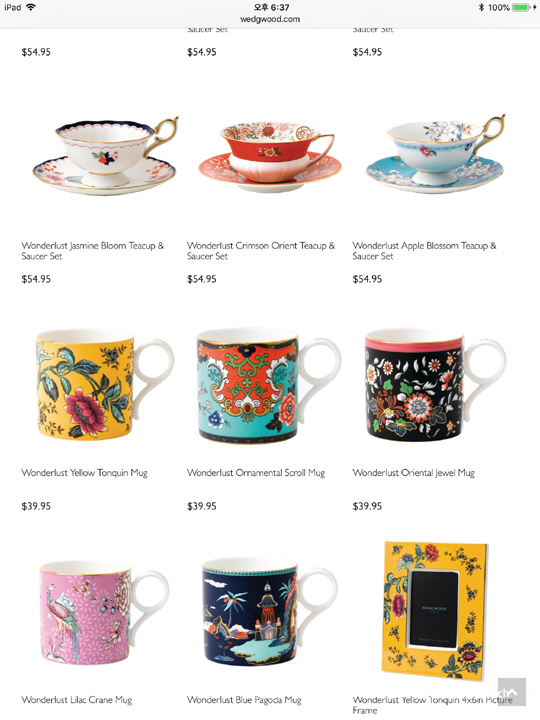Tap the wedgwood.com address bar
540x720 pixels.
(270, 19)
